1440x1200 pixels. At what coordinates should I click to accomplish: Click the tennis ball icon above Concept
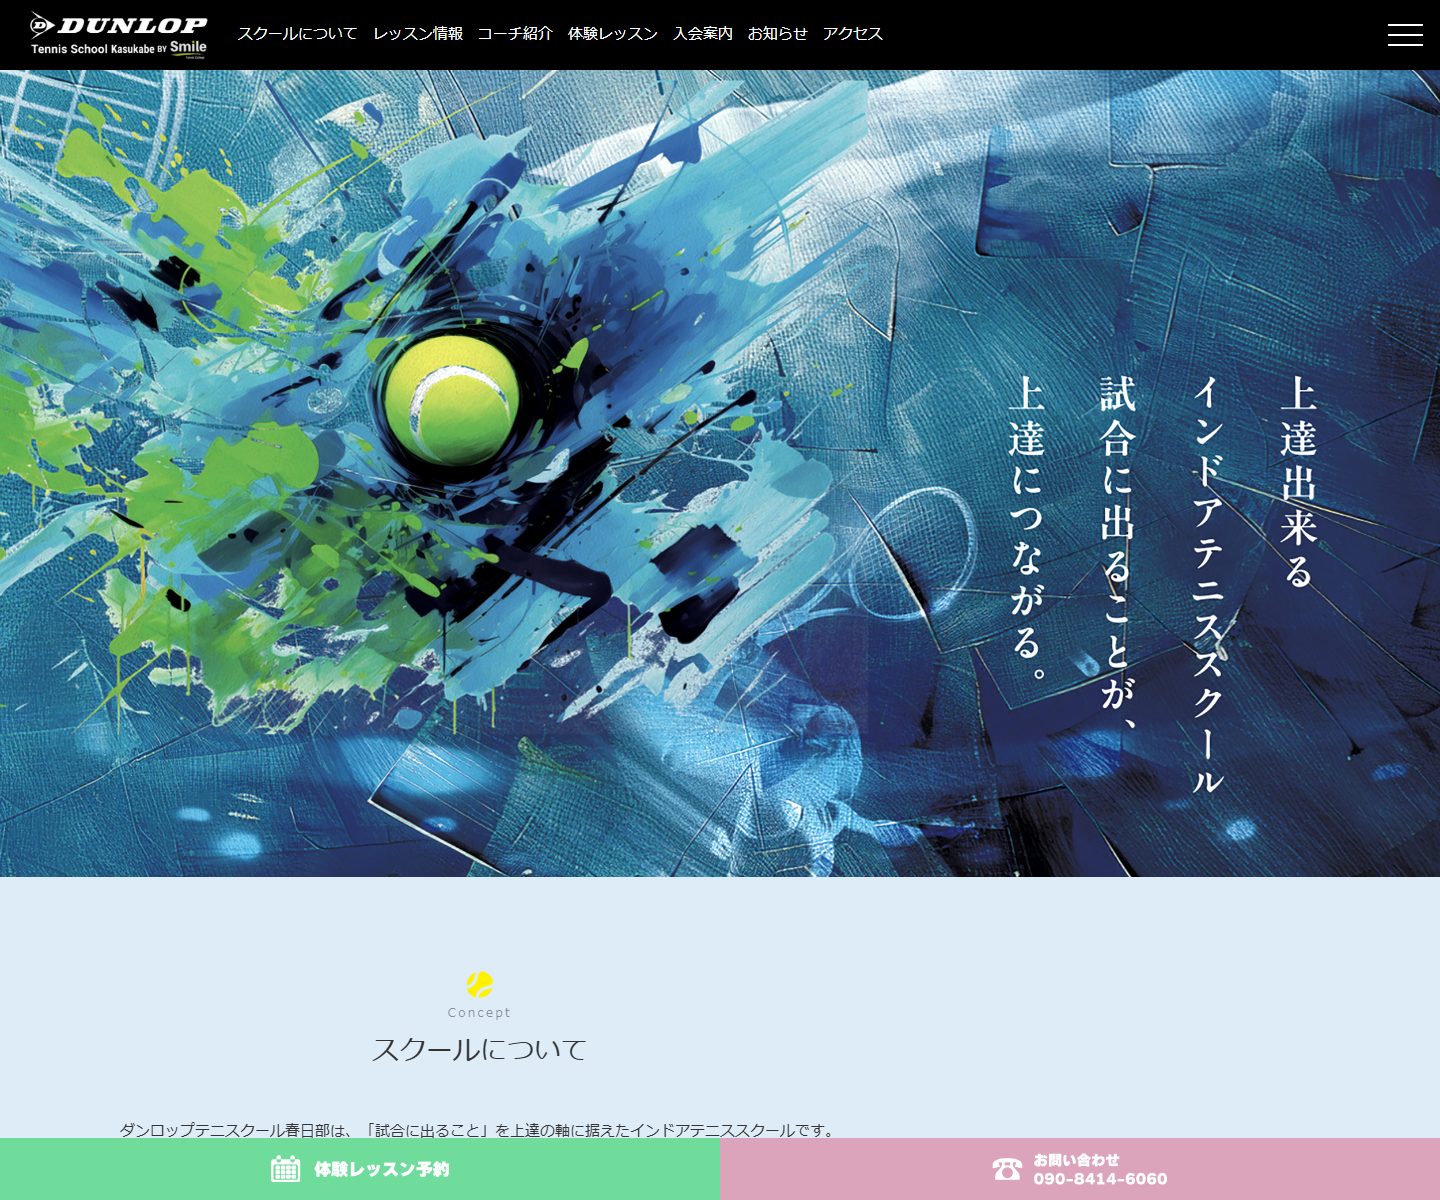480,984
